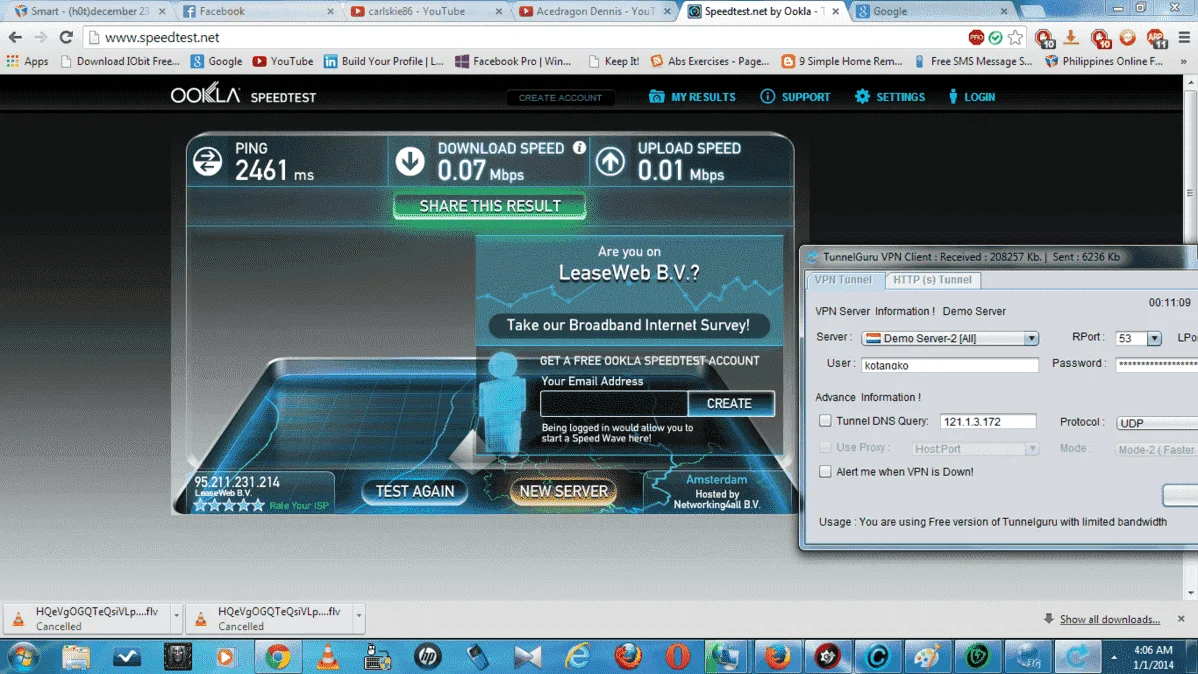The height and width of the screenshot is (674, 1198).
Task: Toggle the Use Proxy checkbox
Action: click(x=825, y=447)
